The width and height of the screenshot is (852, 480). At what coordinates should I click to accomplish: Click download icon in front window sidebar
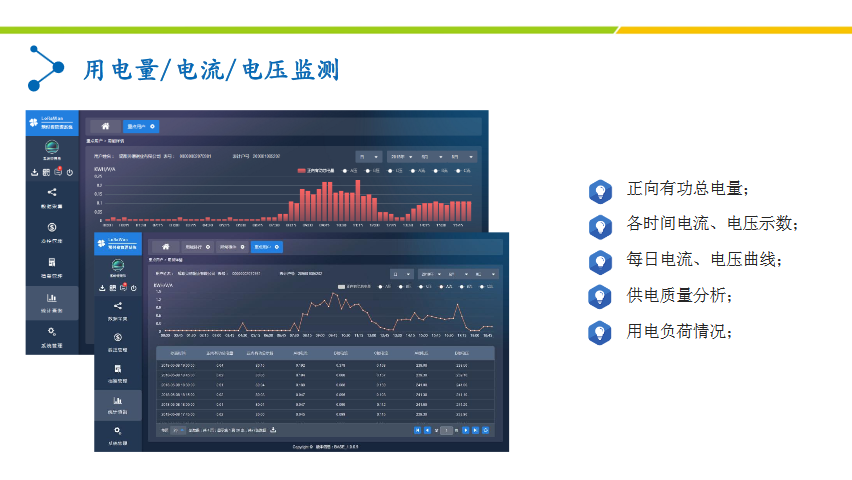click(x=102, y=289)
